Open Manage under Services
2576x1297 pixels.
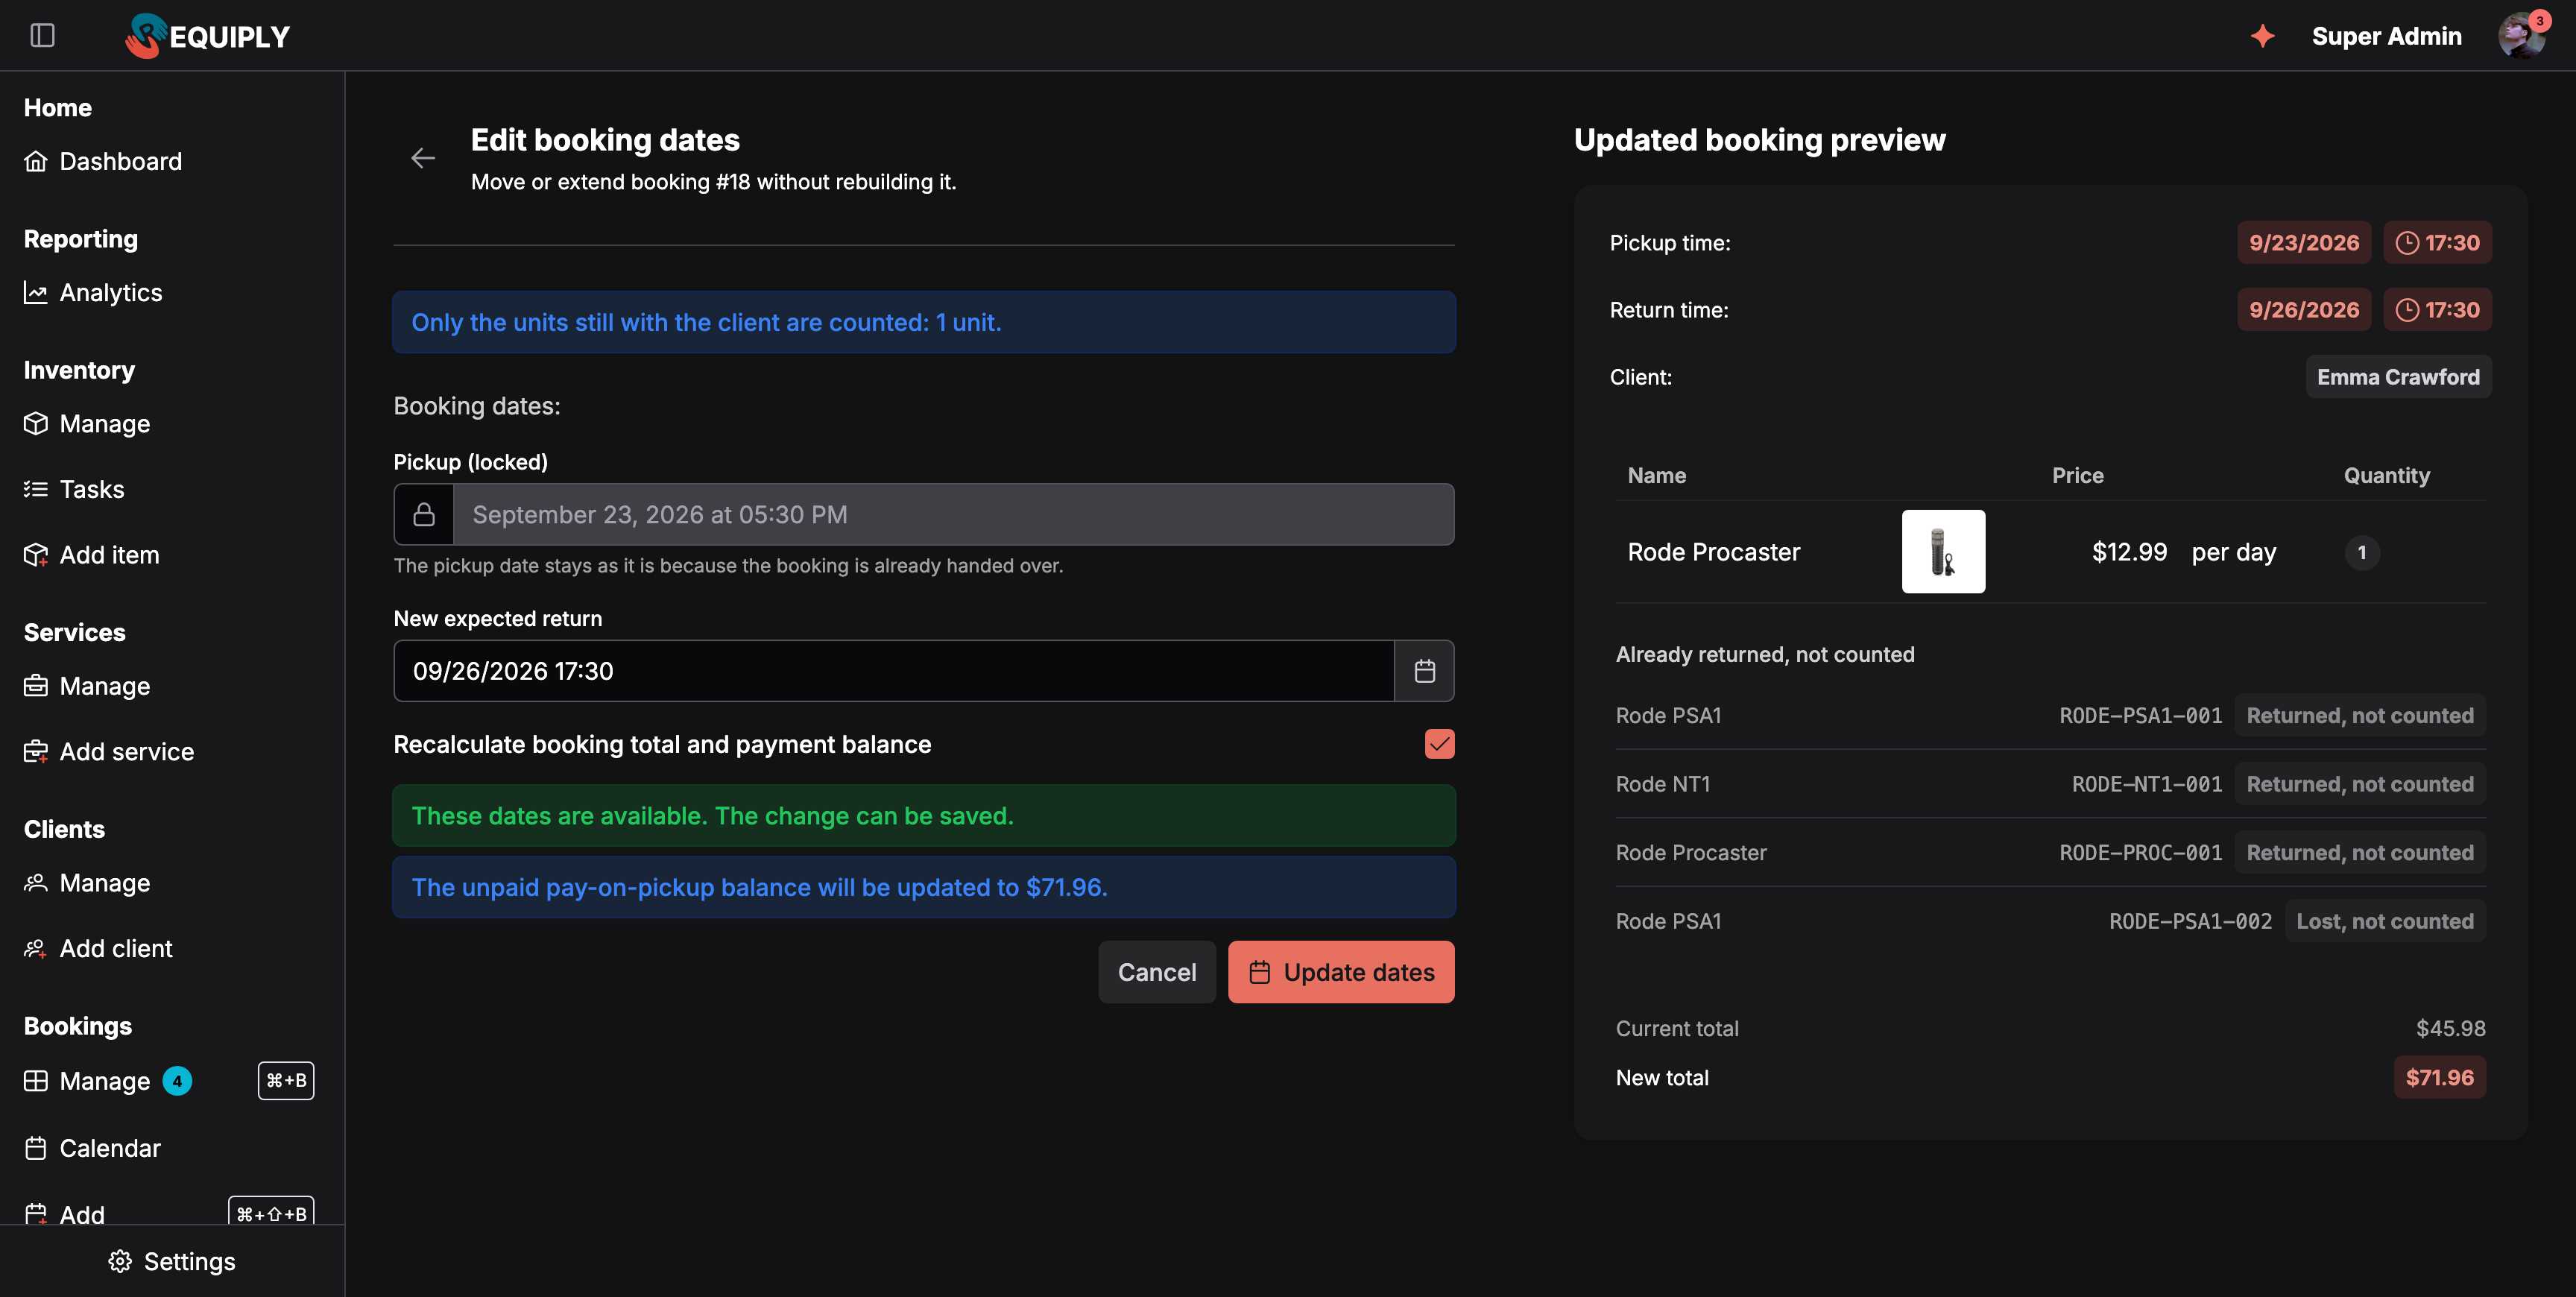click(87, 686)
